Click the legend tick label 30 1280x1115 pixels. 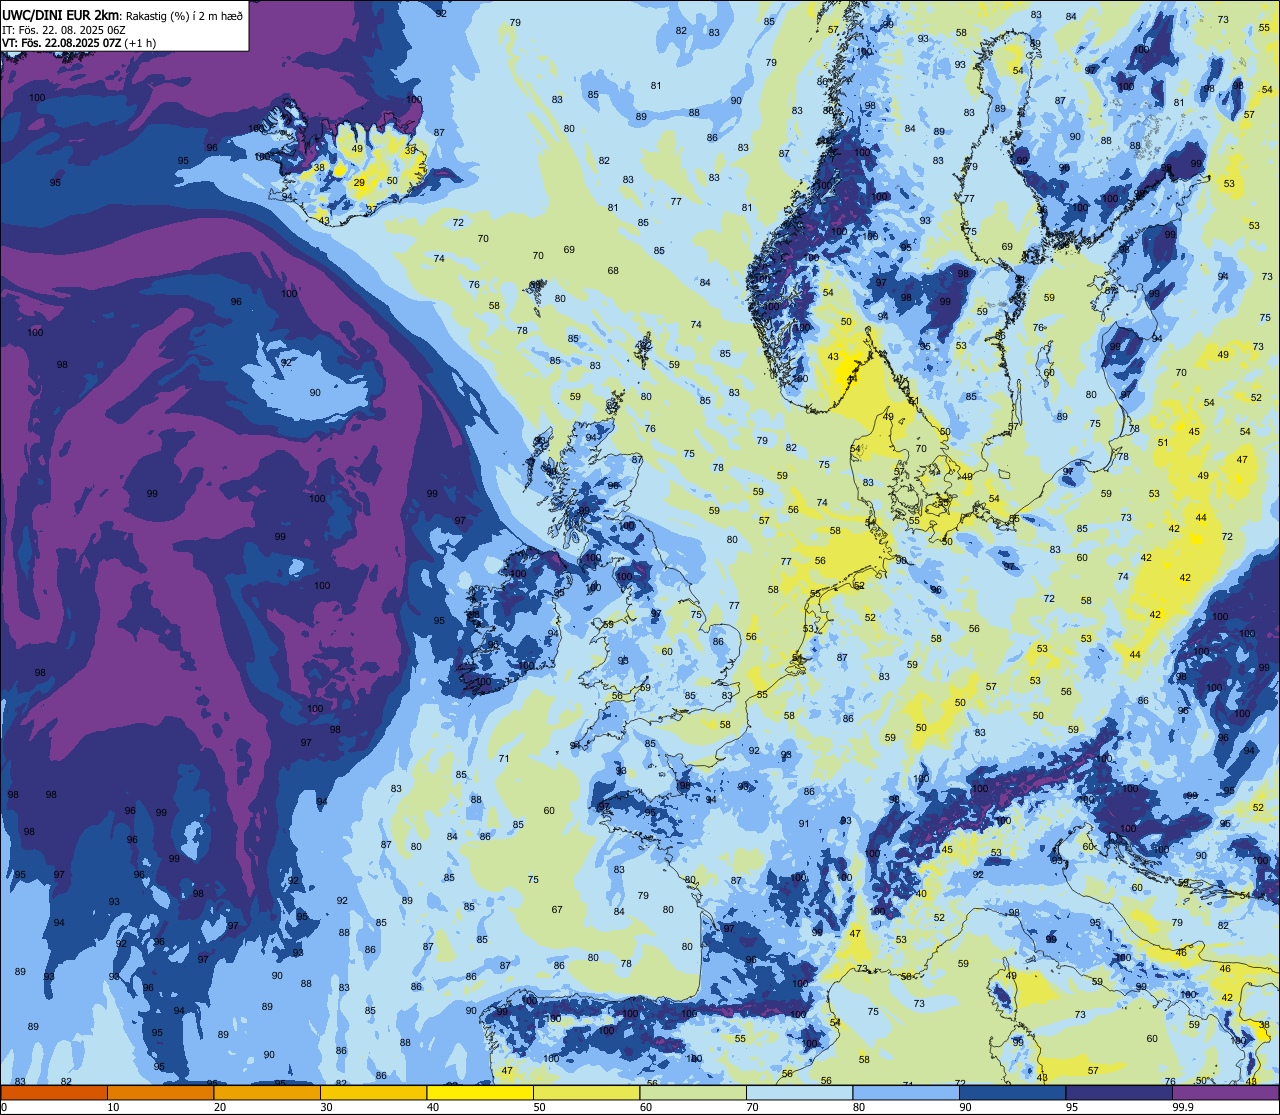326,1107
